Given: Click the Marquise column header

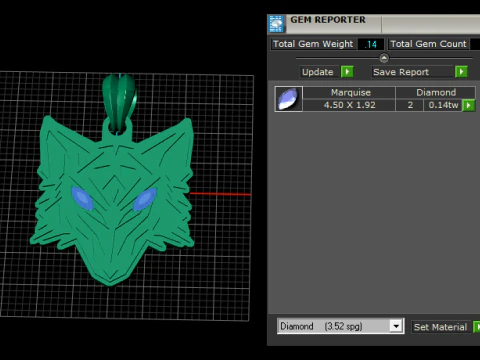Looking at the screenshot, I should (x=349, y=92).
